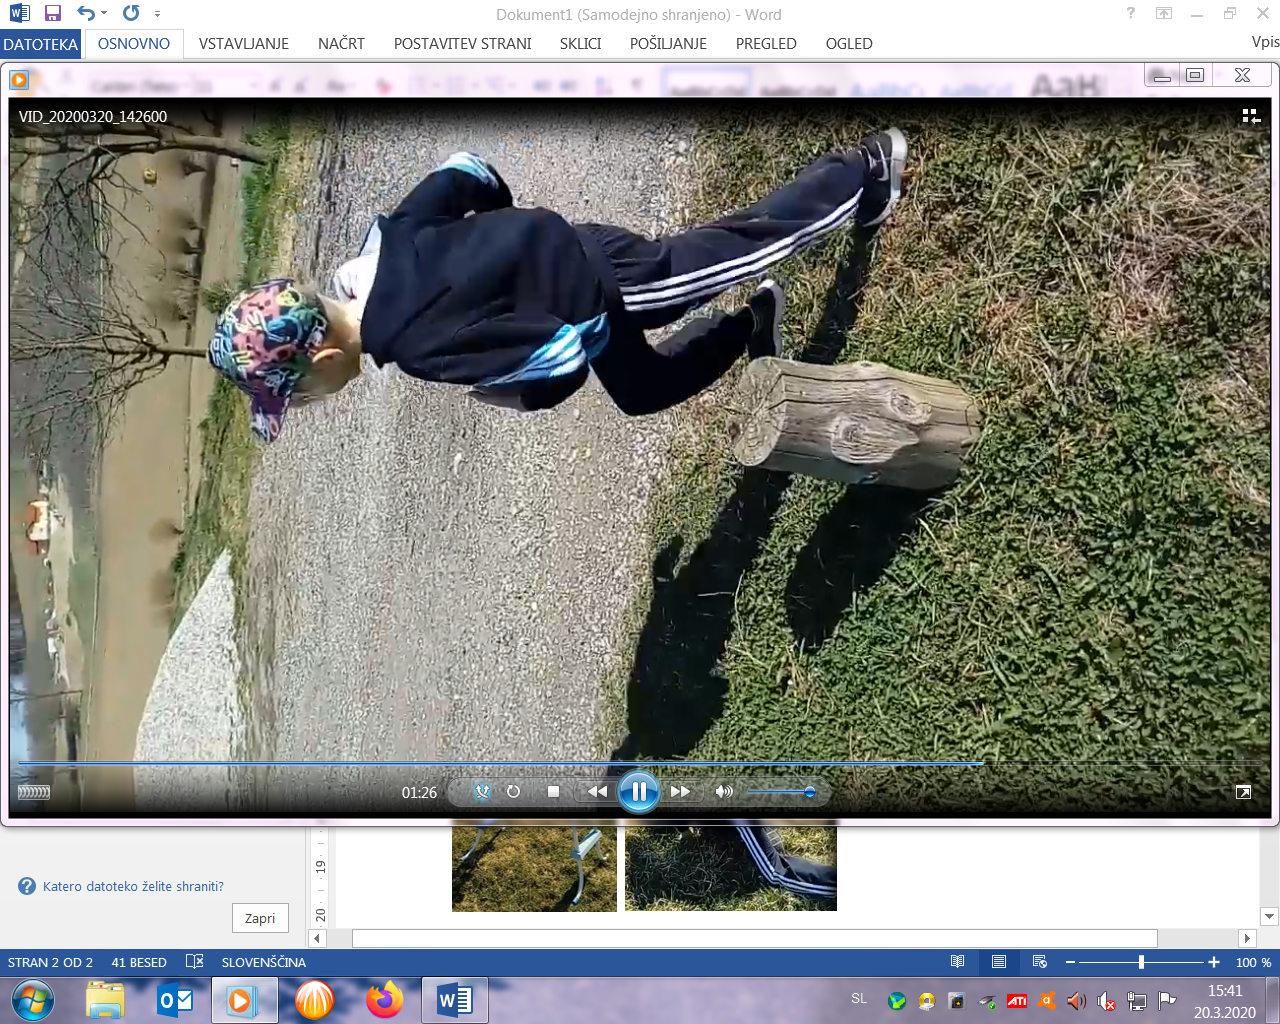The height and width of the screenshot is (1024, 1280).
Task: Click STRAN 2 OD 2 page indicator
Action: tap(50, 962)
